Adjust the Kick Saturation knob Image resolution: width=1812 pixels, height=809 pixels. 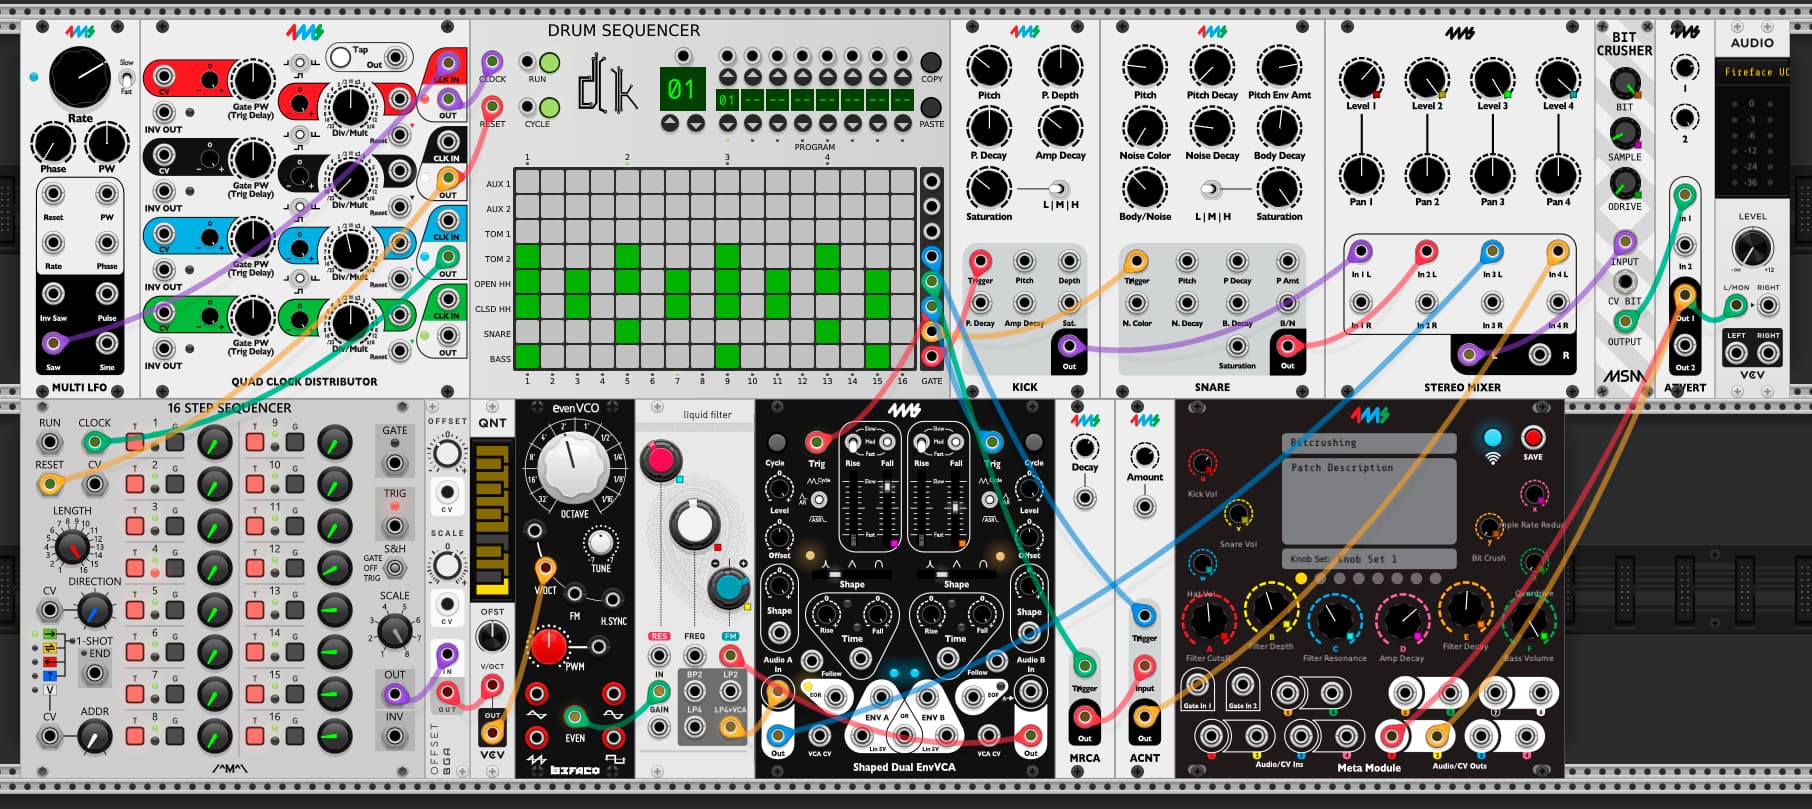click(988, 188)
